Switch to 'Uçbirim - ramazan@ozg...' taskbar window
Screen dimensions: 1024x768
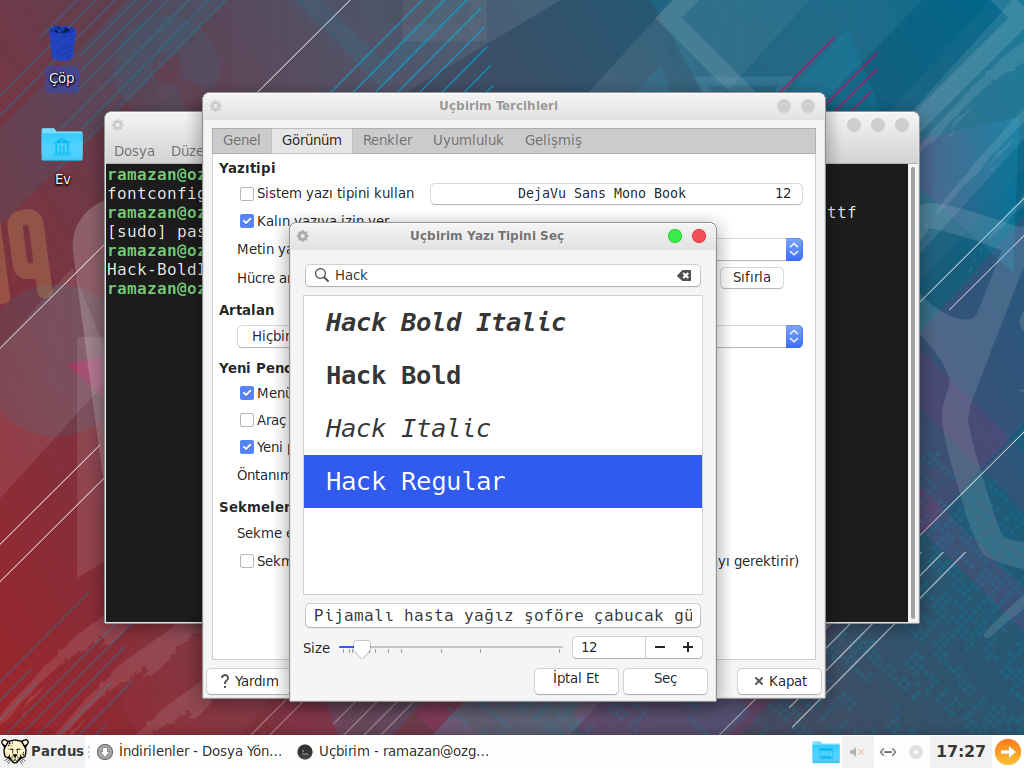pos(393,752)
